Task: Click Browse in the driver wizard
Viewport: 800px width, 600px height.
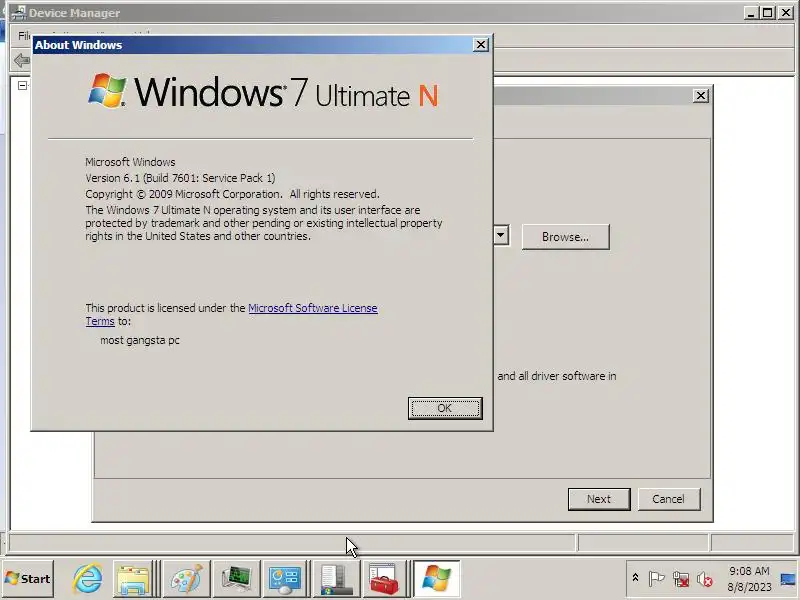Action: coord(565,237)
